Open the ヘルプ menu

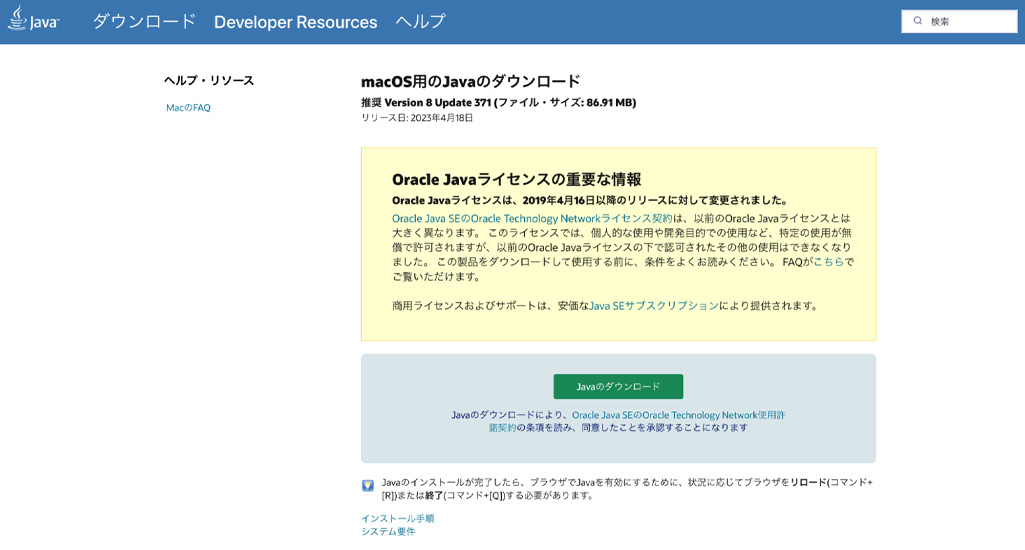420,22
